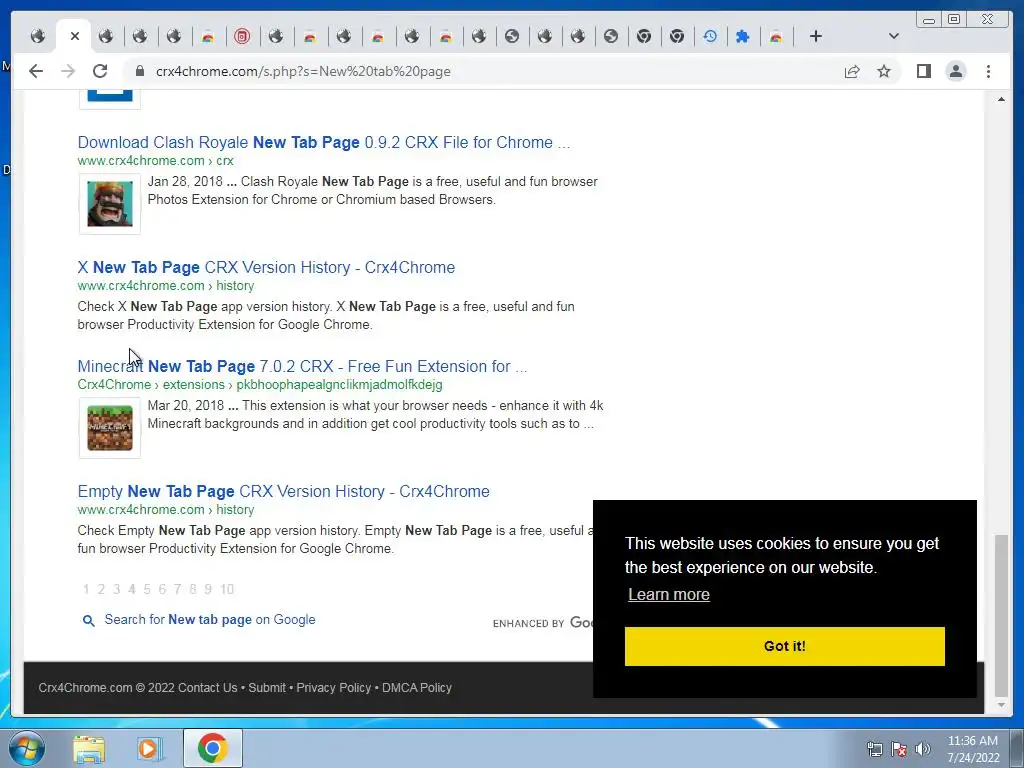The height and width of the screenshot is (768, 1024).
Task: Open the Submit footer link
Action: point(267,688)
